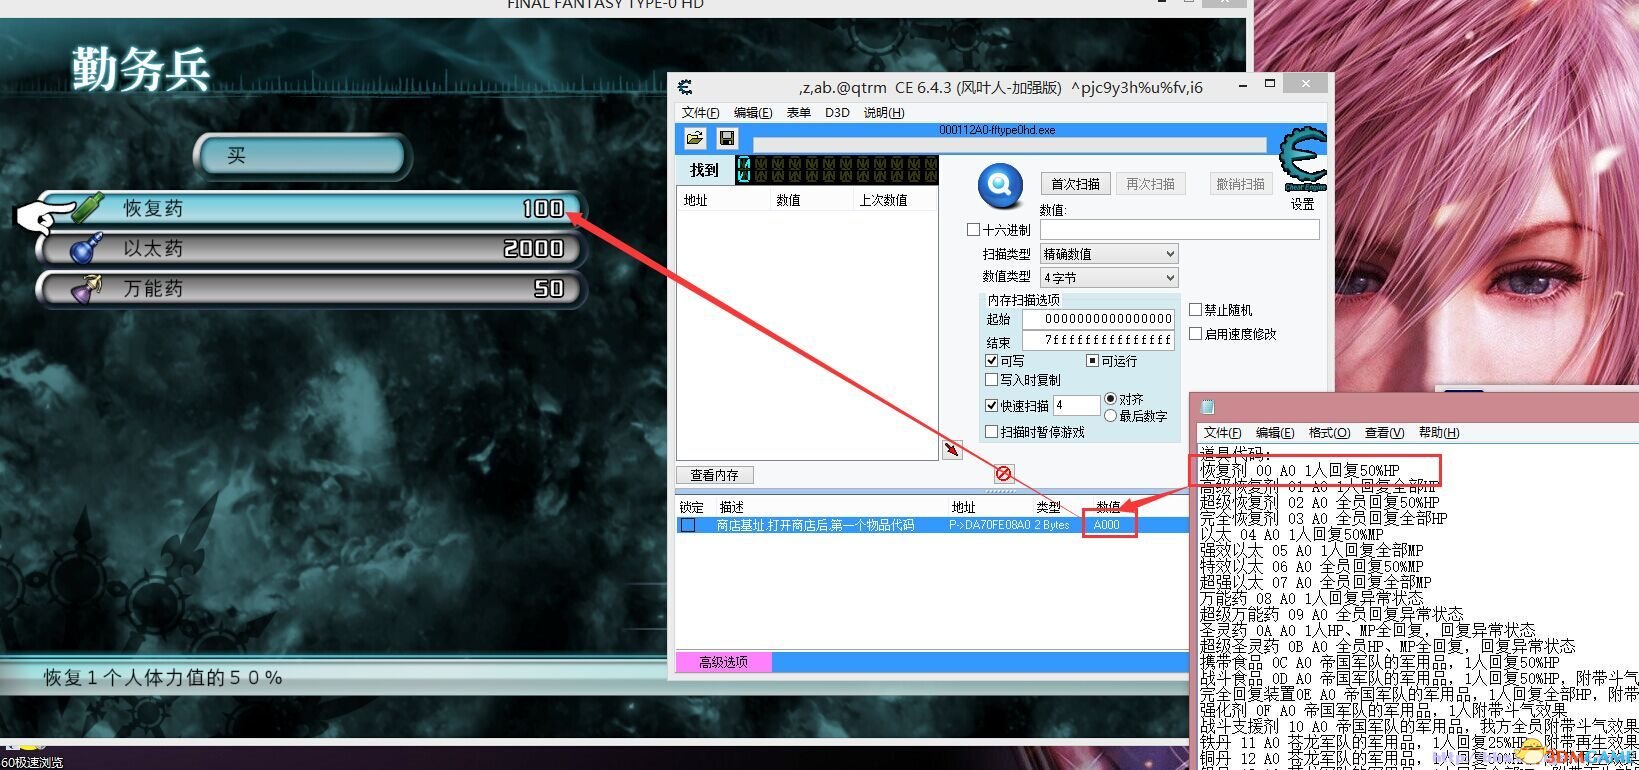Toggle the lock box for 商店基址 entry

point(688,525)
